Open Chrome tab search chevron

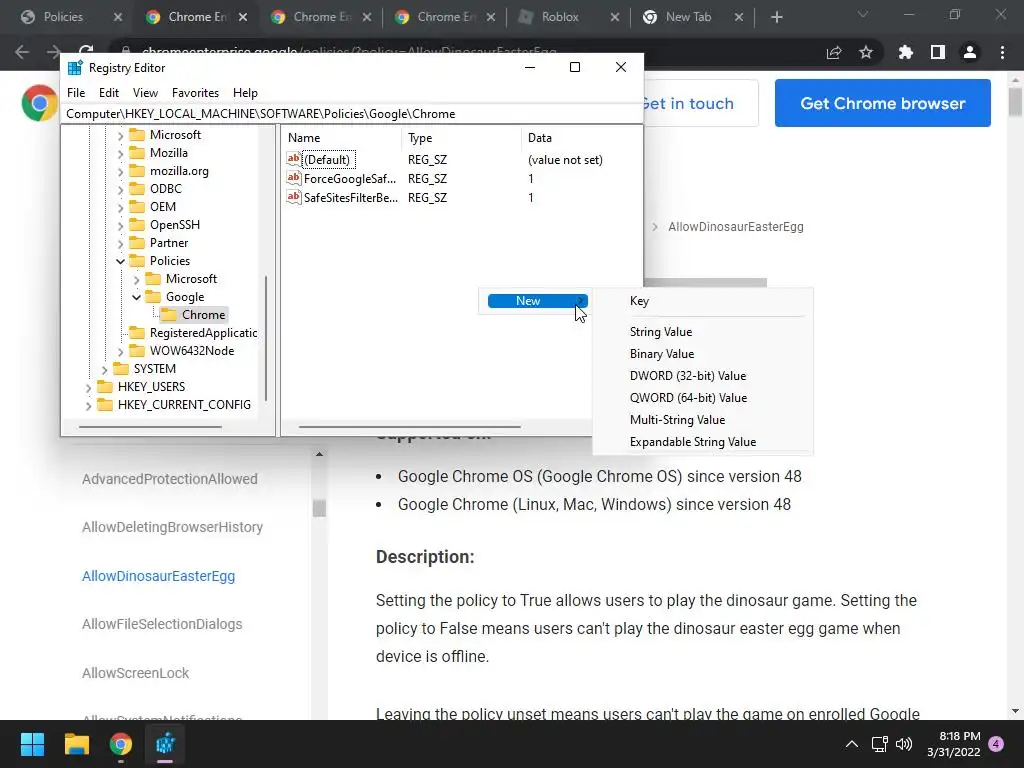[x=863, y=14]
